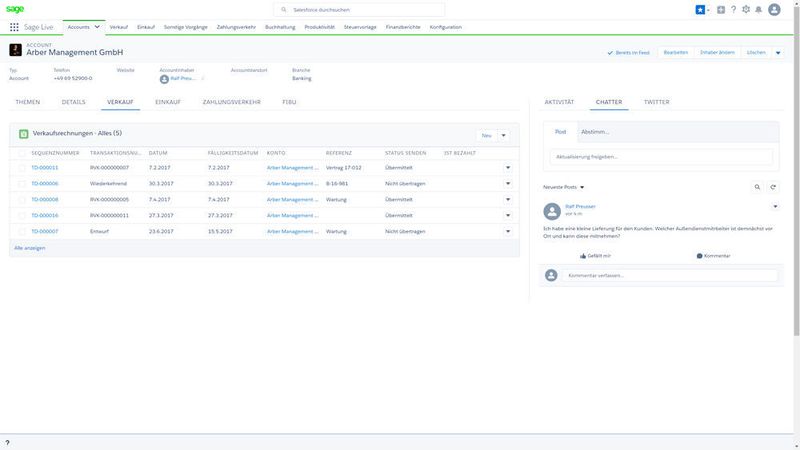The image size is (800, 450).
Task: Open row actions for TD-000006
Action: coord(508,184)
